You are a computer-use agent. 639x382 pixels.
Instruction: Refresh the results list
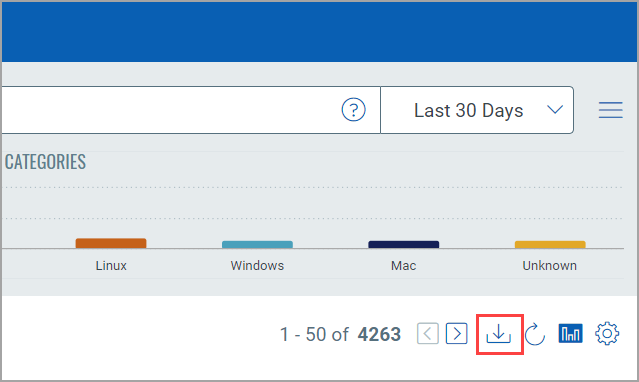[535, 334]
